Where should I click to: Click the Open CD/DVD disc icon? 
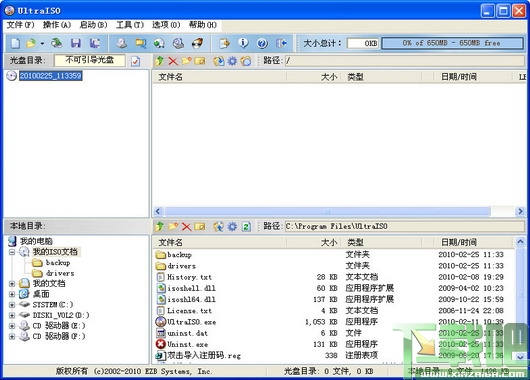[x=56, y=43]
